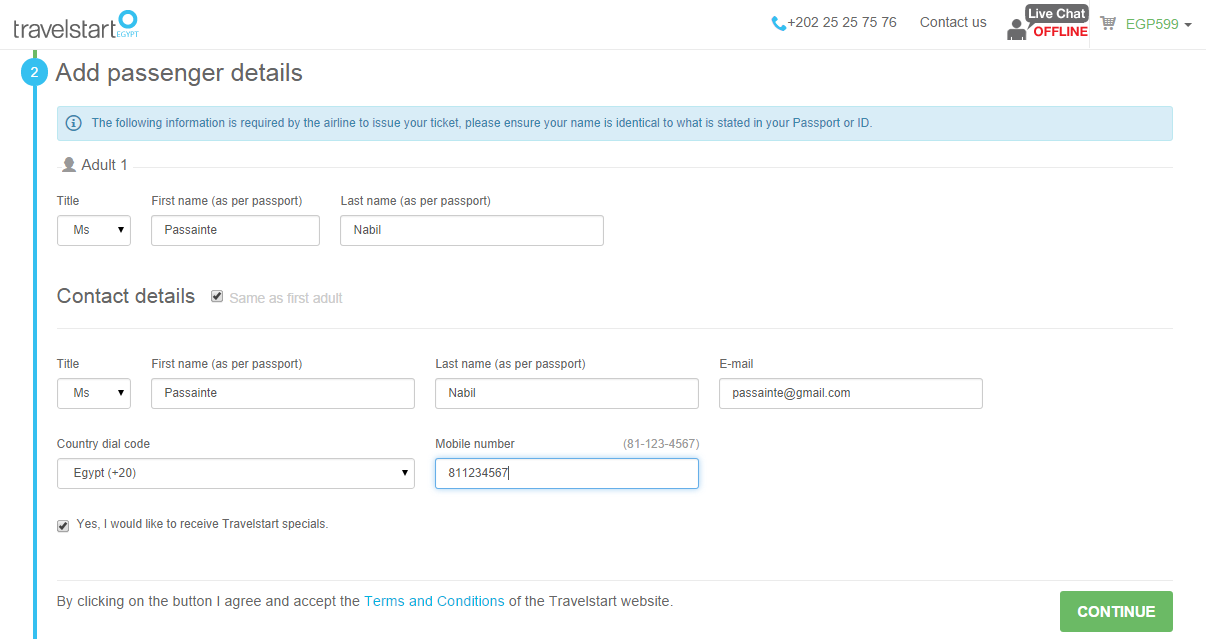Viewport: 1206px width, 639px height.
Task: Click the step 2 circle badge
Action: click(34, 72)
